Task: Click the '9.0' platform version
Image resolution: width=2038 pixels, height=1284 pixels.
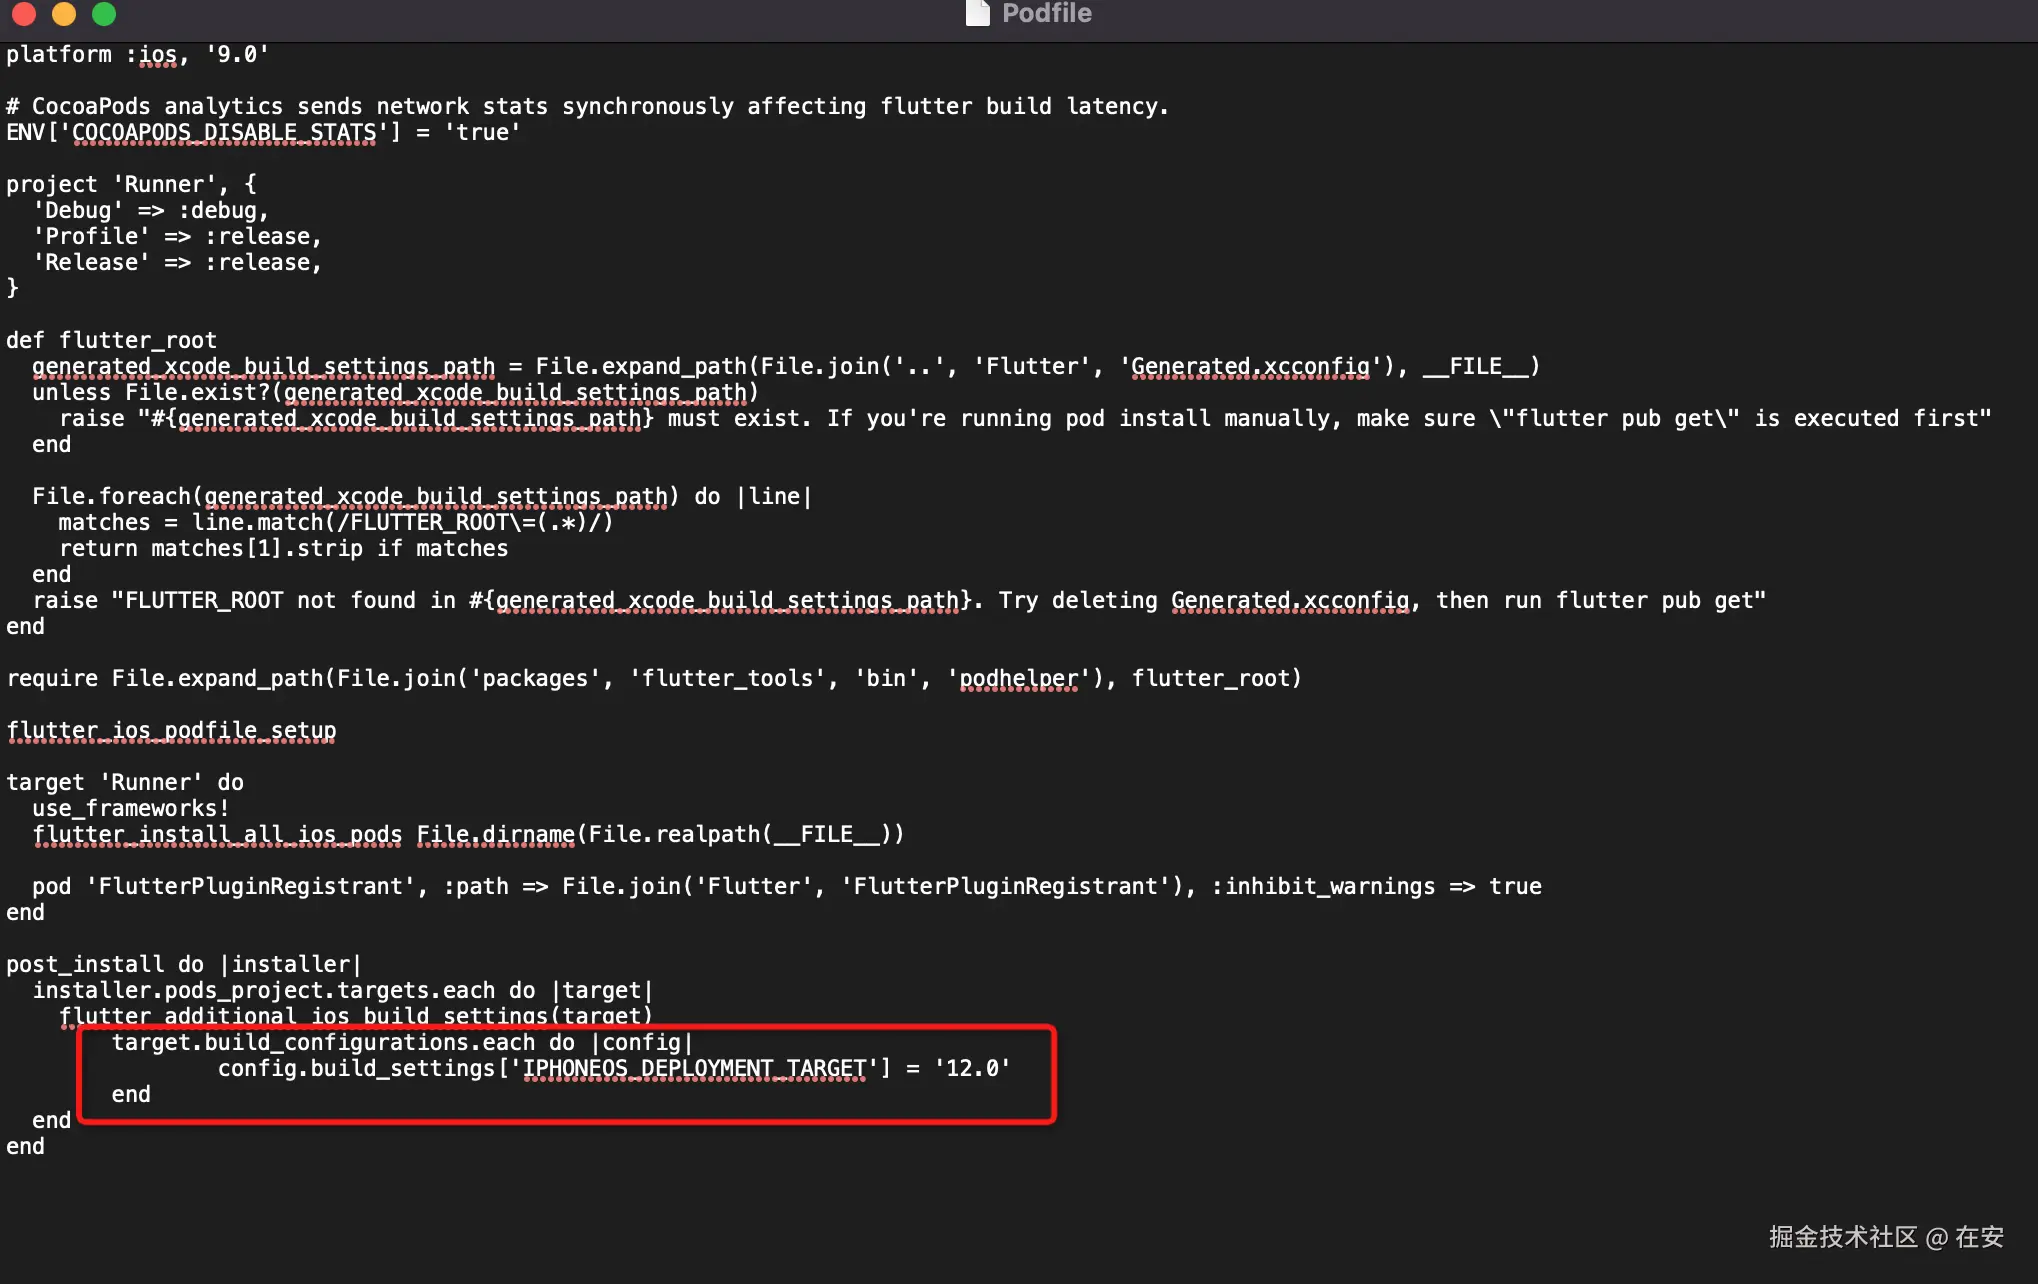Action: tap(237, 55)
